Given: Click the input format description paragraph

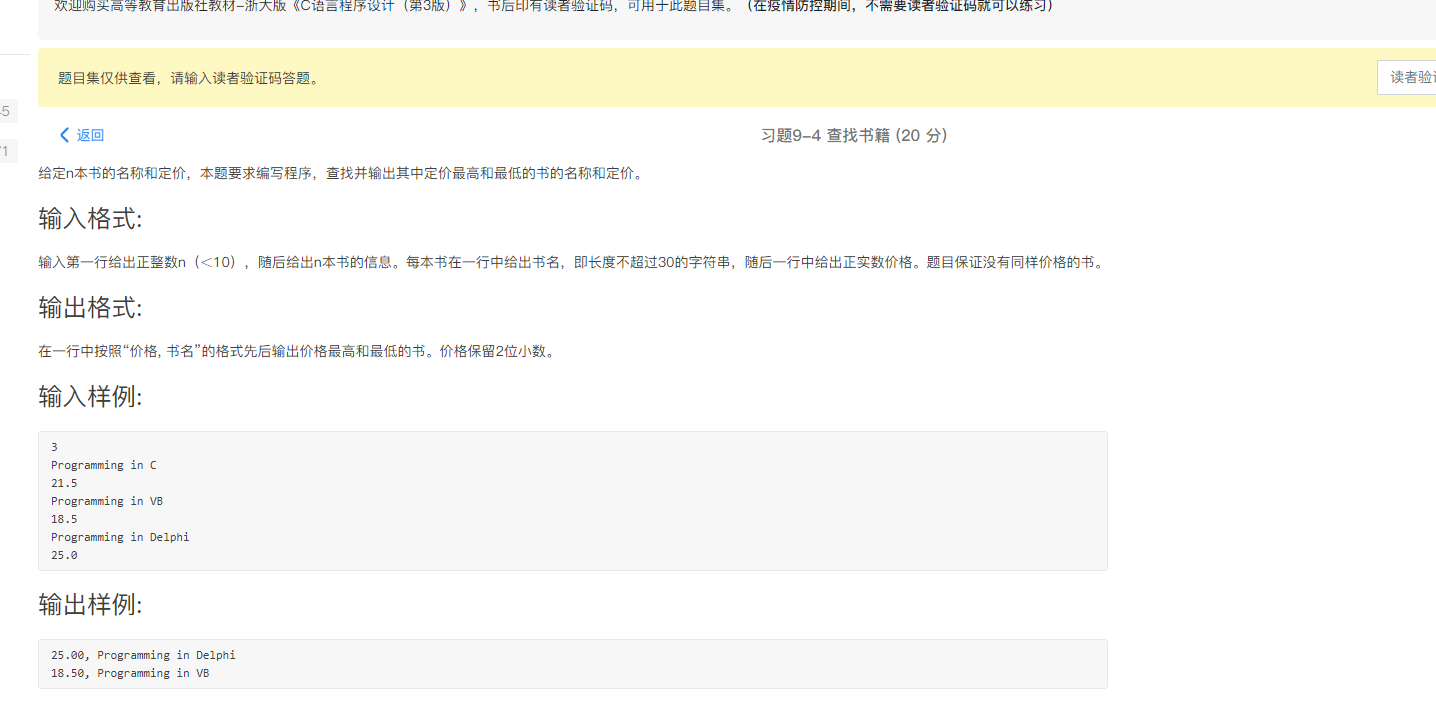Looking at the screenshot, I should (x=571, y=262).
